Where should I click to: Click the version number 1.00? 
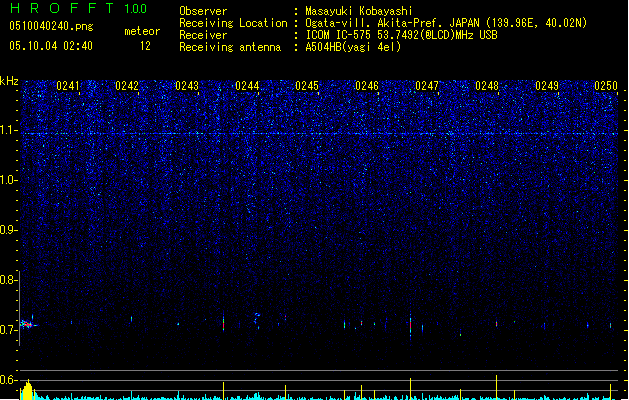tap(136, 9)
